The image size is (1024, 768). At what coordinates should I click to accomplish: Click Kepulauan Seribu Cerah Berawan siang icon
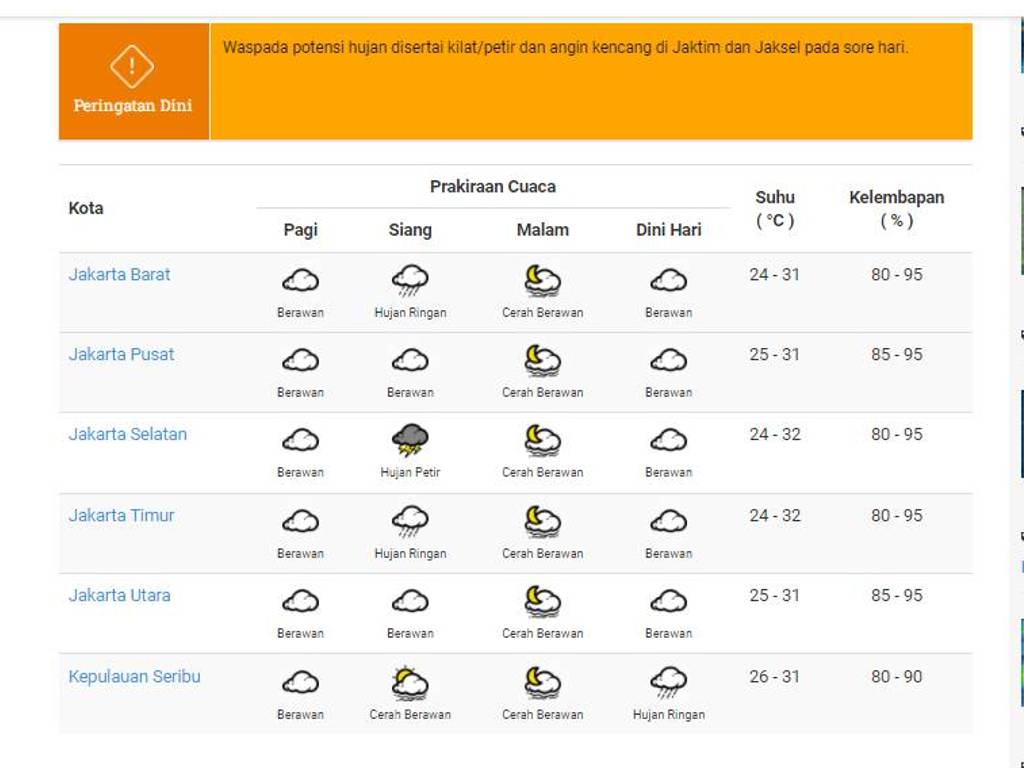point(410,683)
